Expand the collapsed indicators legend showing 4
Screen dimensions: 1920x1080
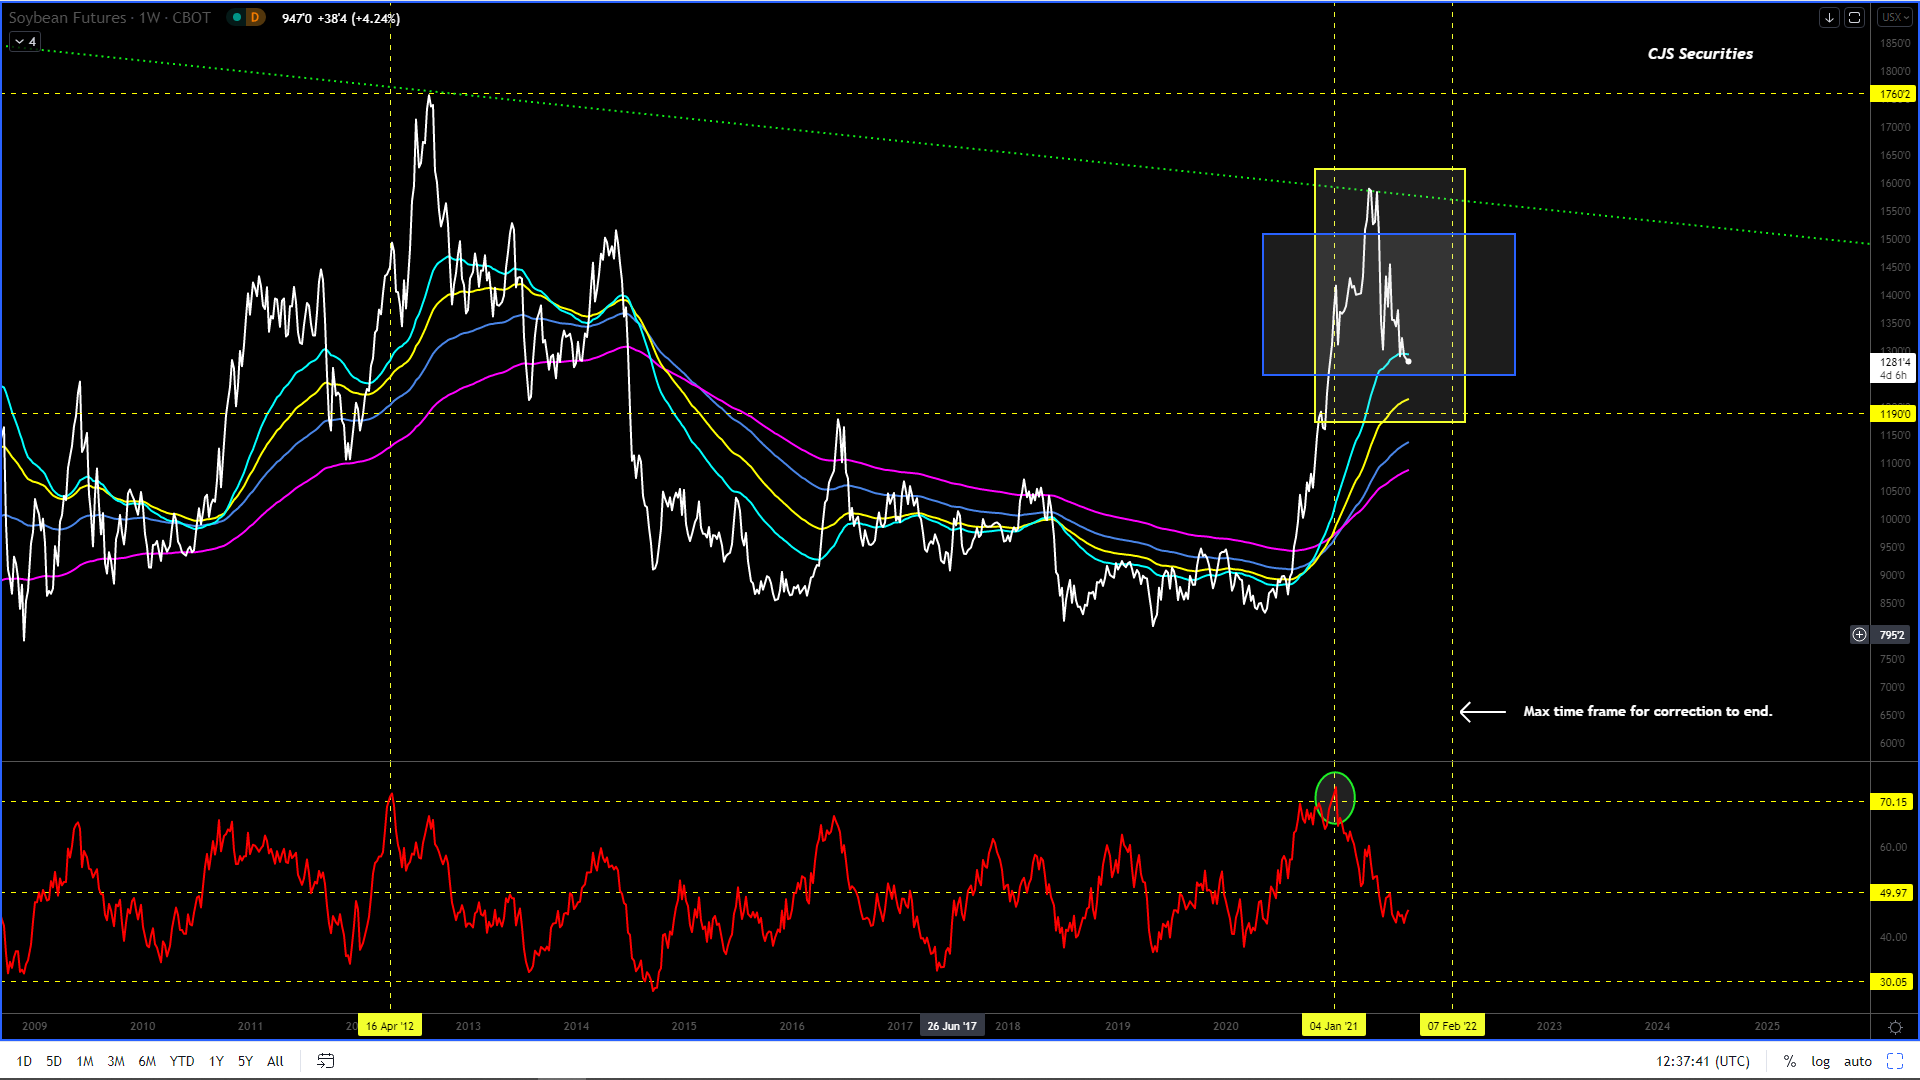point(25,41)
